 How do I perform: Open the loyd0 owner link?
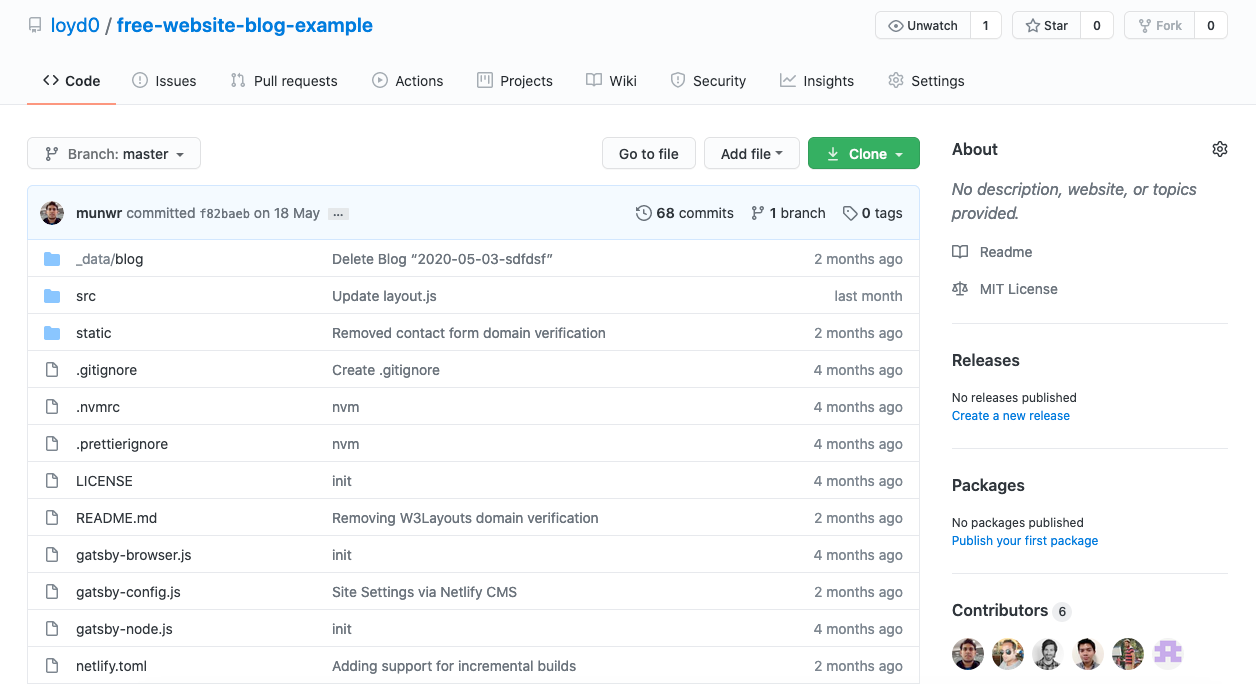(x=75, y=26)
